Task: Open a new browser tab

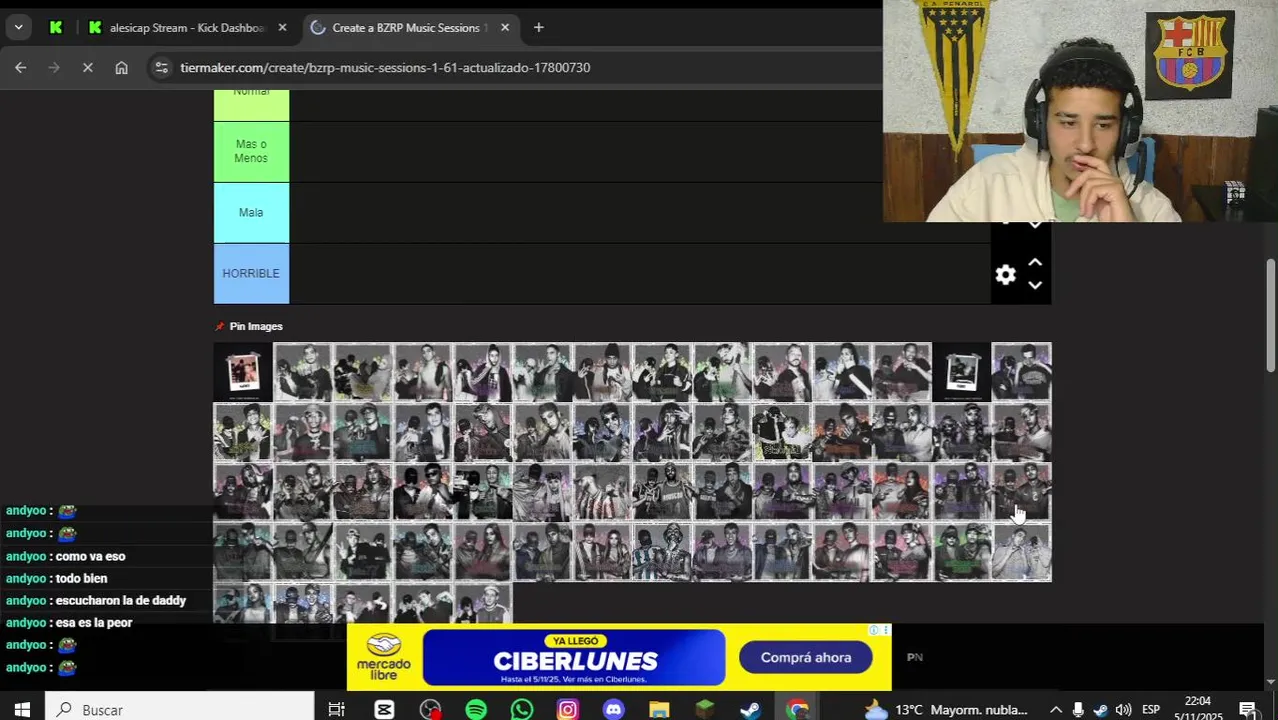Action: click(x=538, y=27)
